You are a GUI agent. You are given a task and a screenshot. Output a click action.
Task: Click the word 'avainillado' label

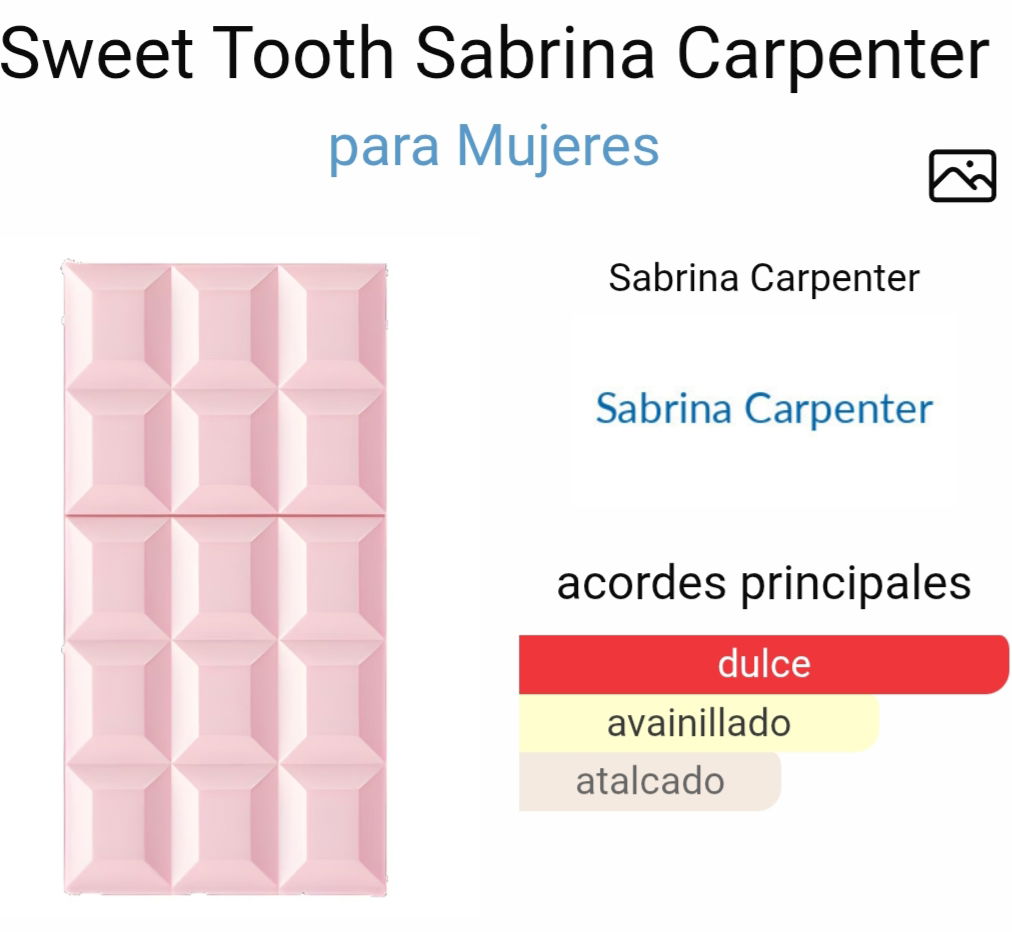pyautogui.click(x=699, y=723)
